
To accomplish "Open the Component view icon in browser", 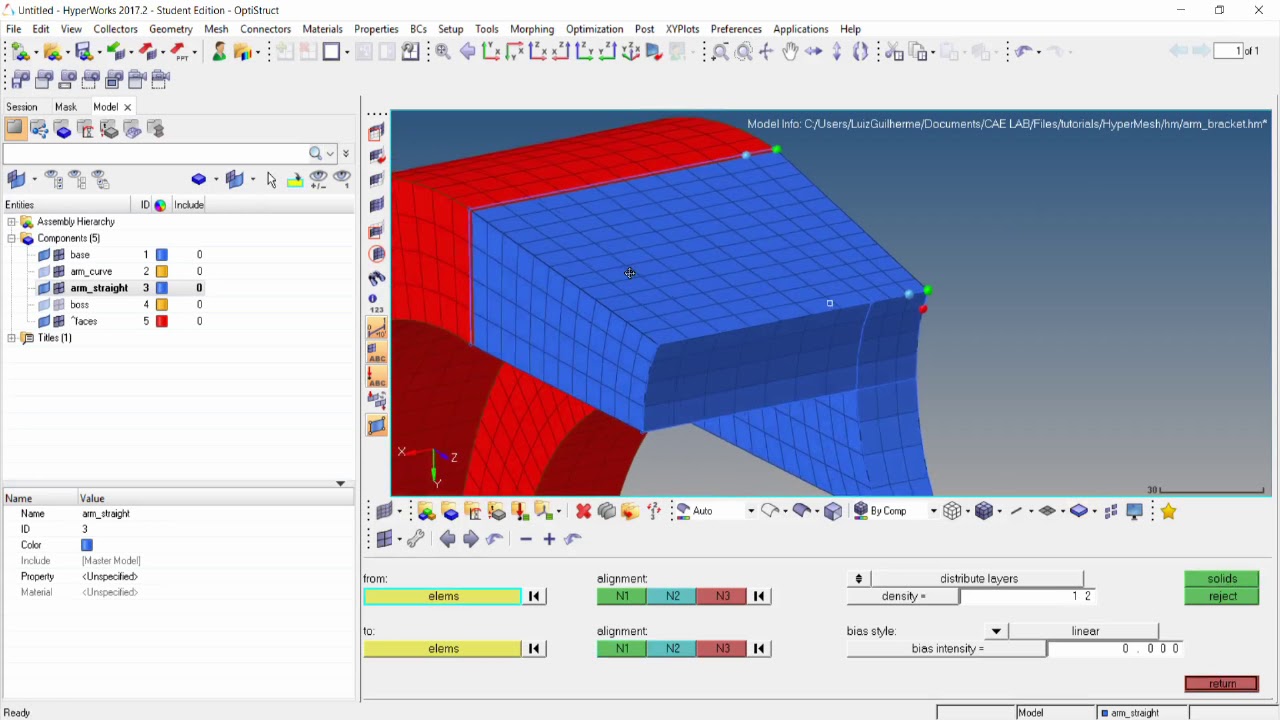I will pyautogui.click(x=62, y=129).
